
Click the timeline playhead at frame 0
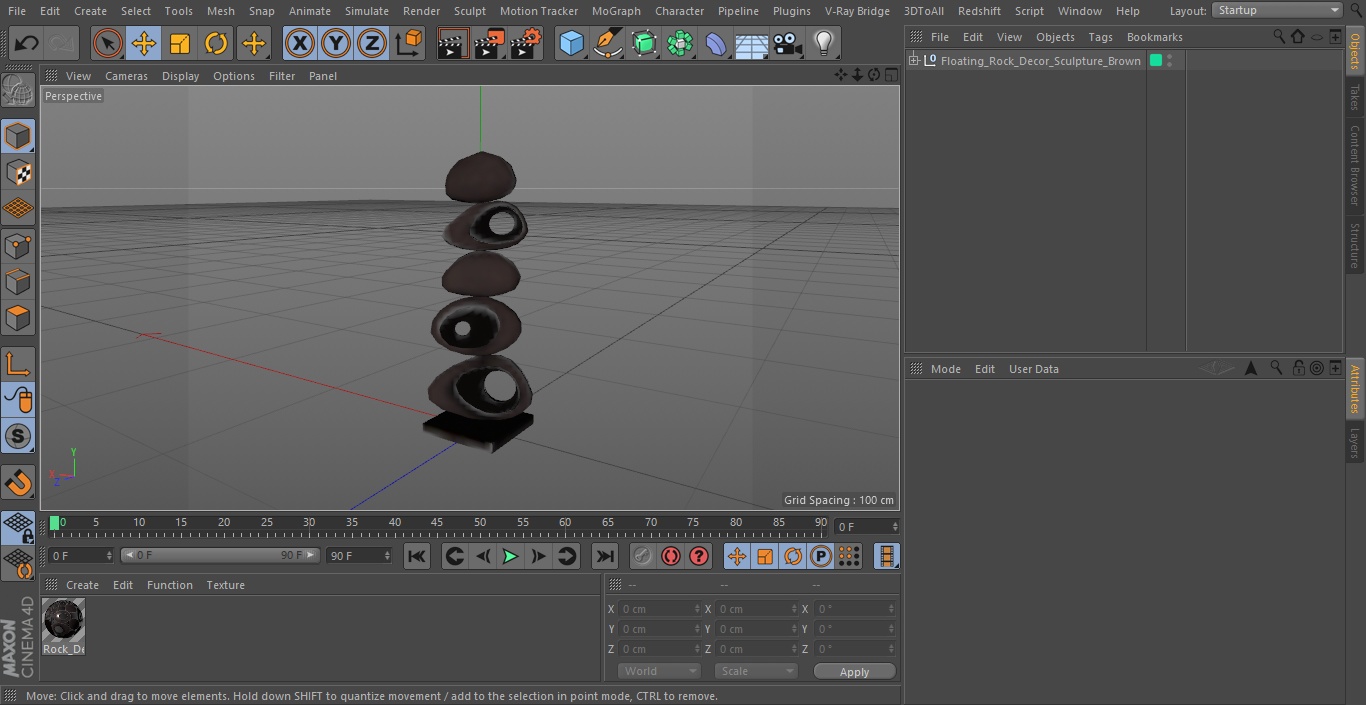point(55,522)
